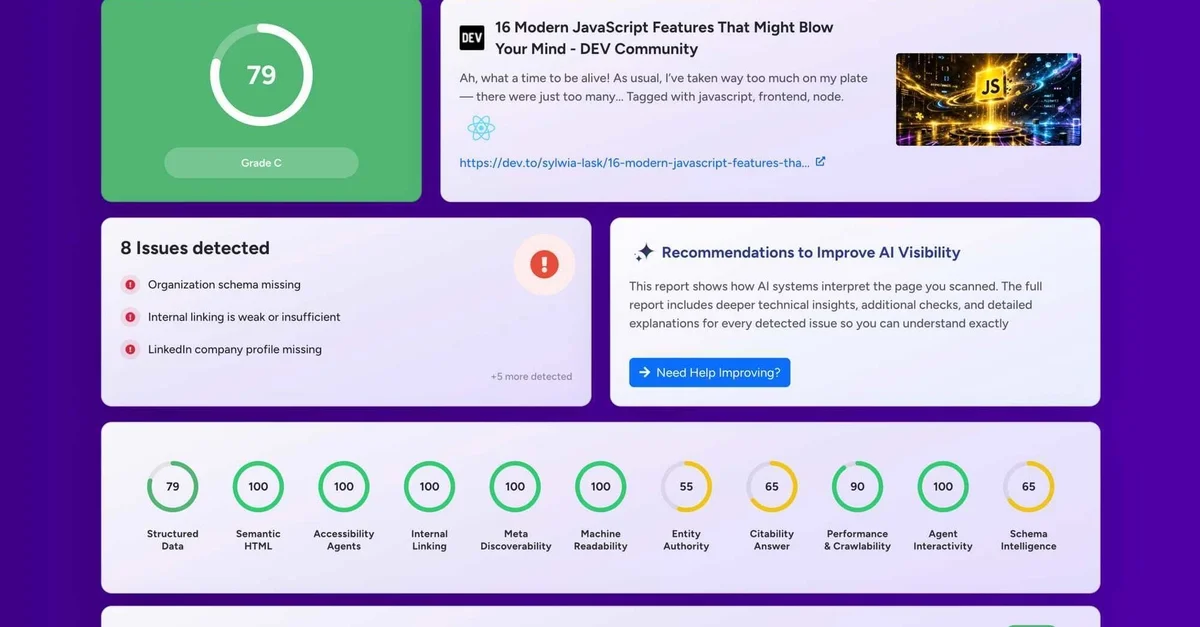Click the React atom icon

point(481,128)
